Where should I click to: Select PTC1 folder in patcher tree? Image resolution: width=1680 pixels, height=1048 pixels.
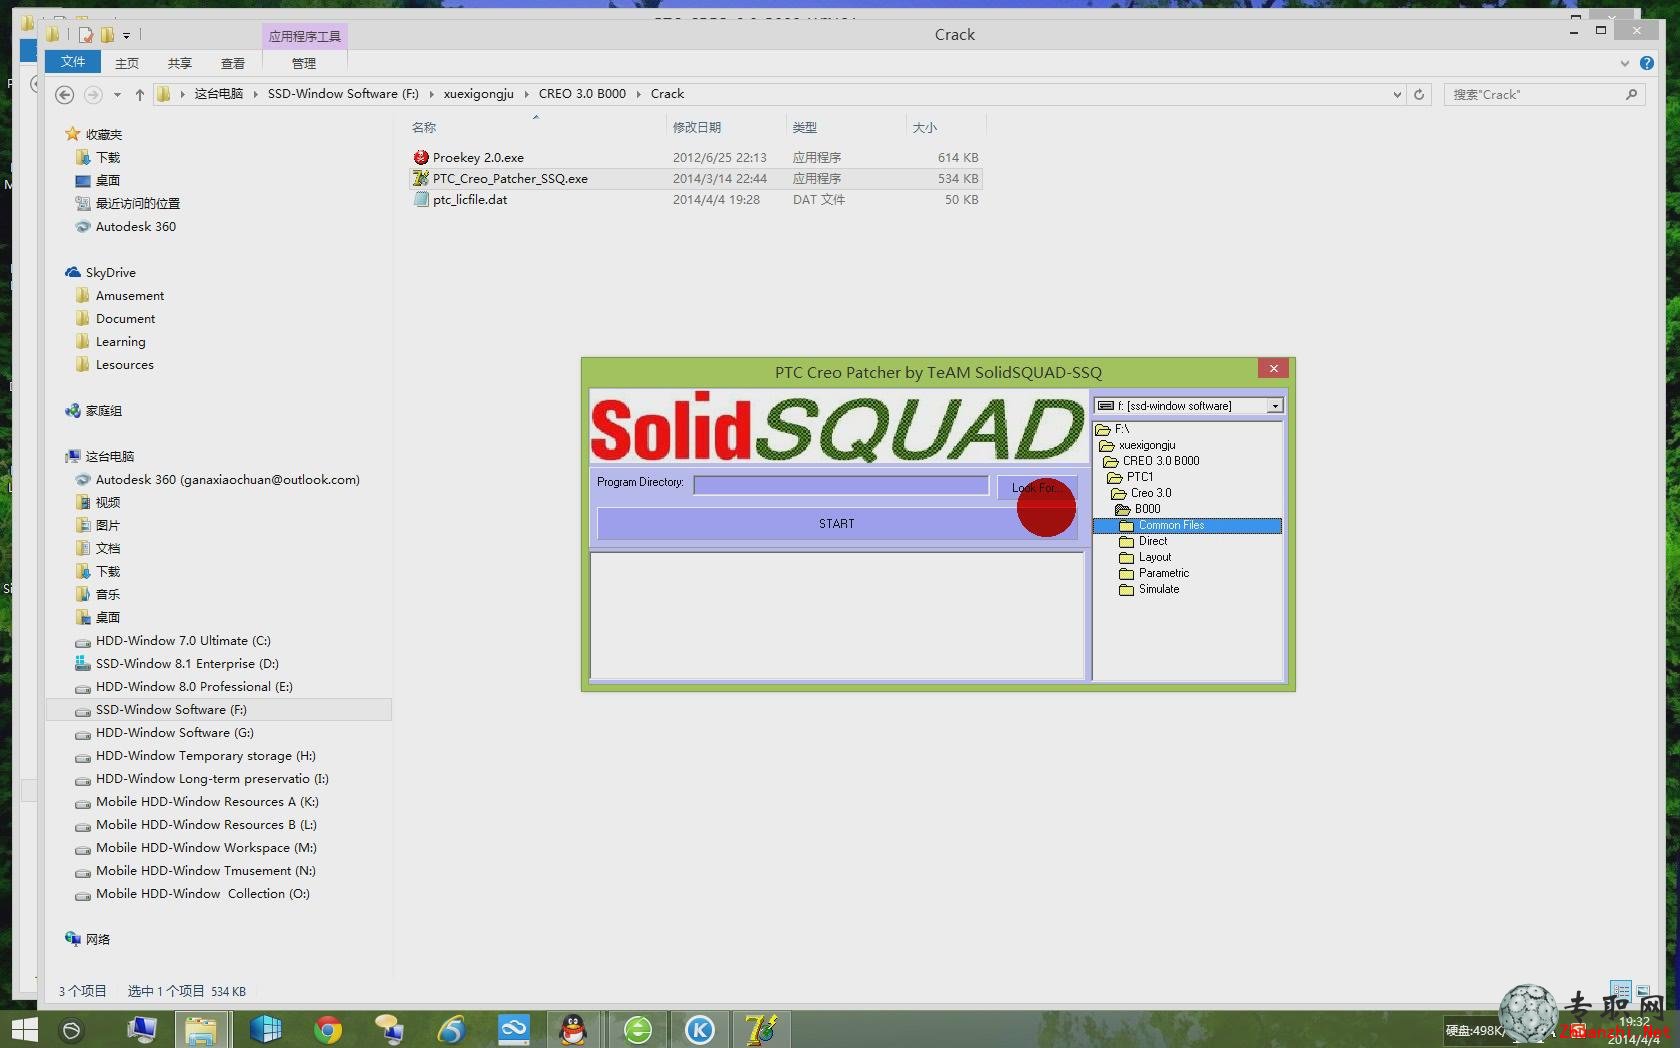(1140, 477)
